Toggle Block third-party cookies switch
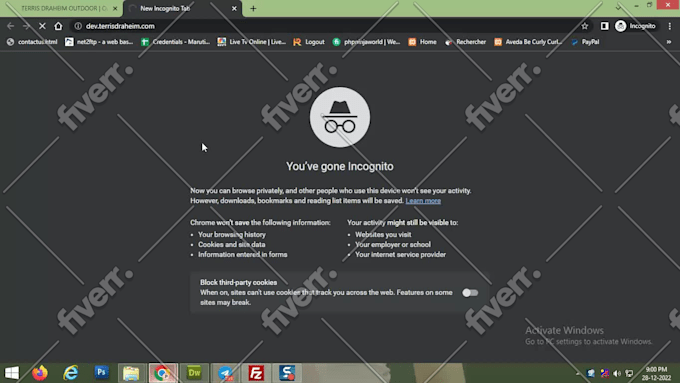Viewport: 680px width, 383px height. click(x=470, y=293)
